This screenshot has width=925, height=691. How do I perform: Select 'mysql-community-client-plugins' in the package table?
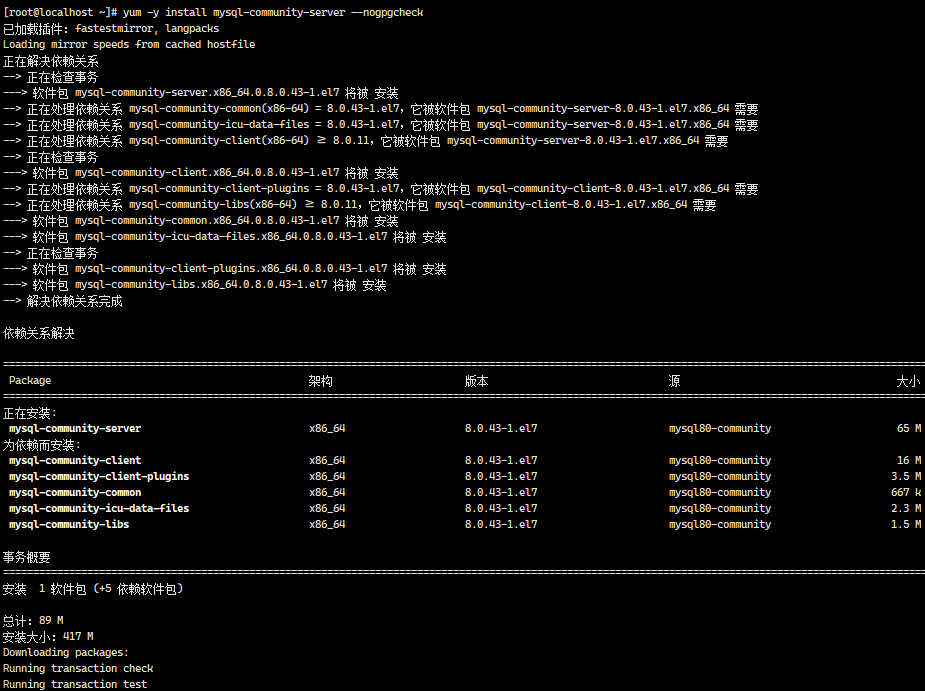coord(99,476)
